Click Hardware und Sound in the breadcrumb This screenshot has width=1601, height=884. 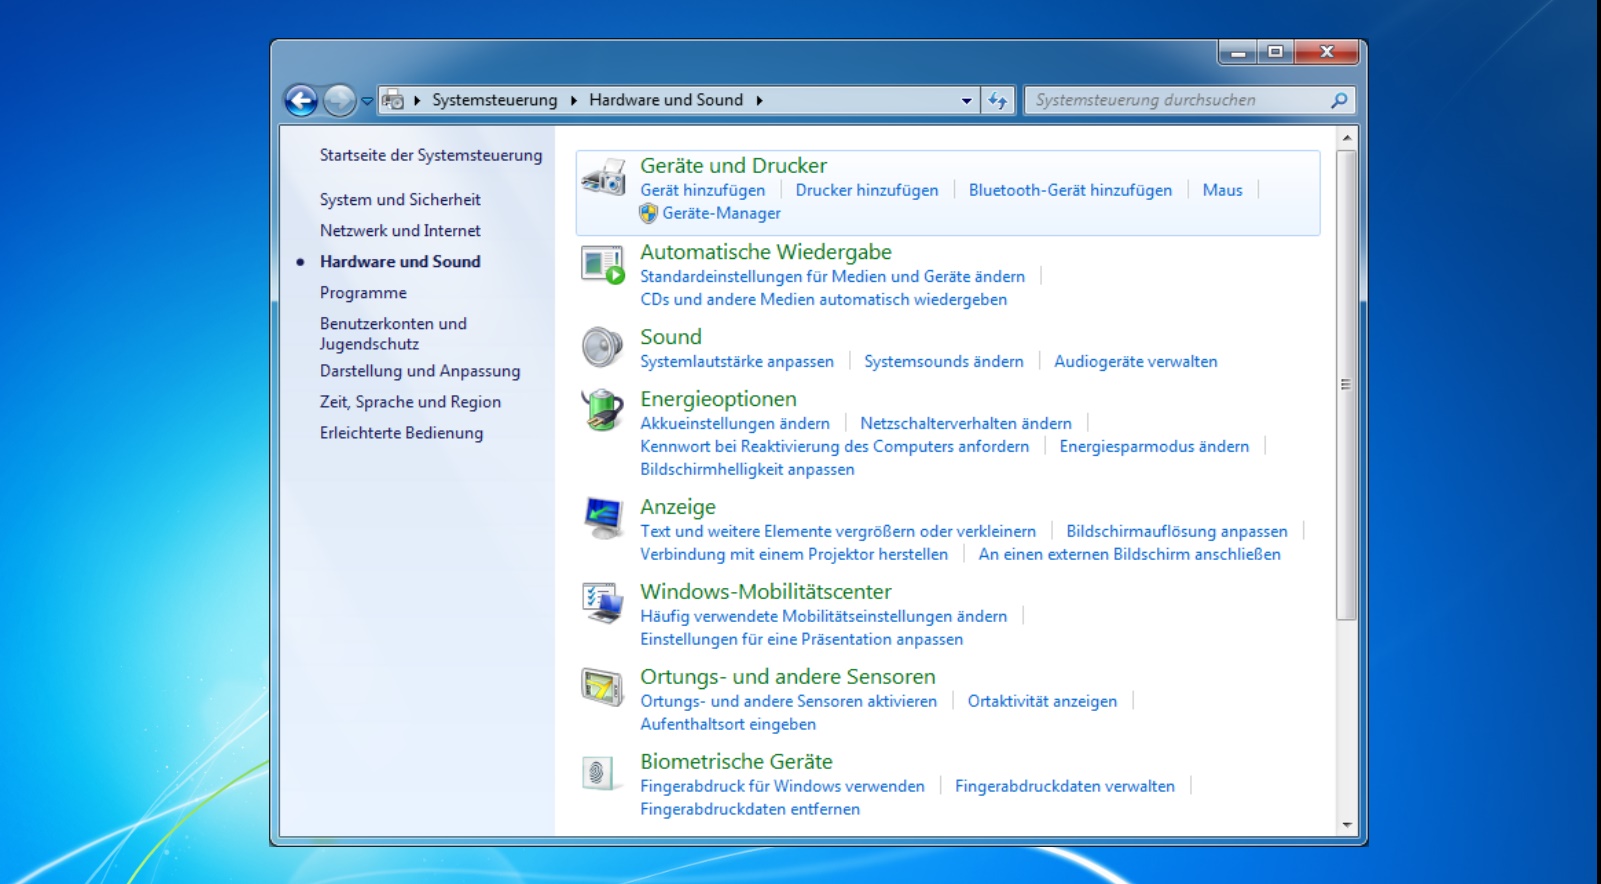coord(666,100)
